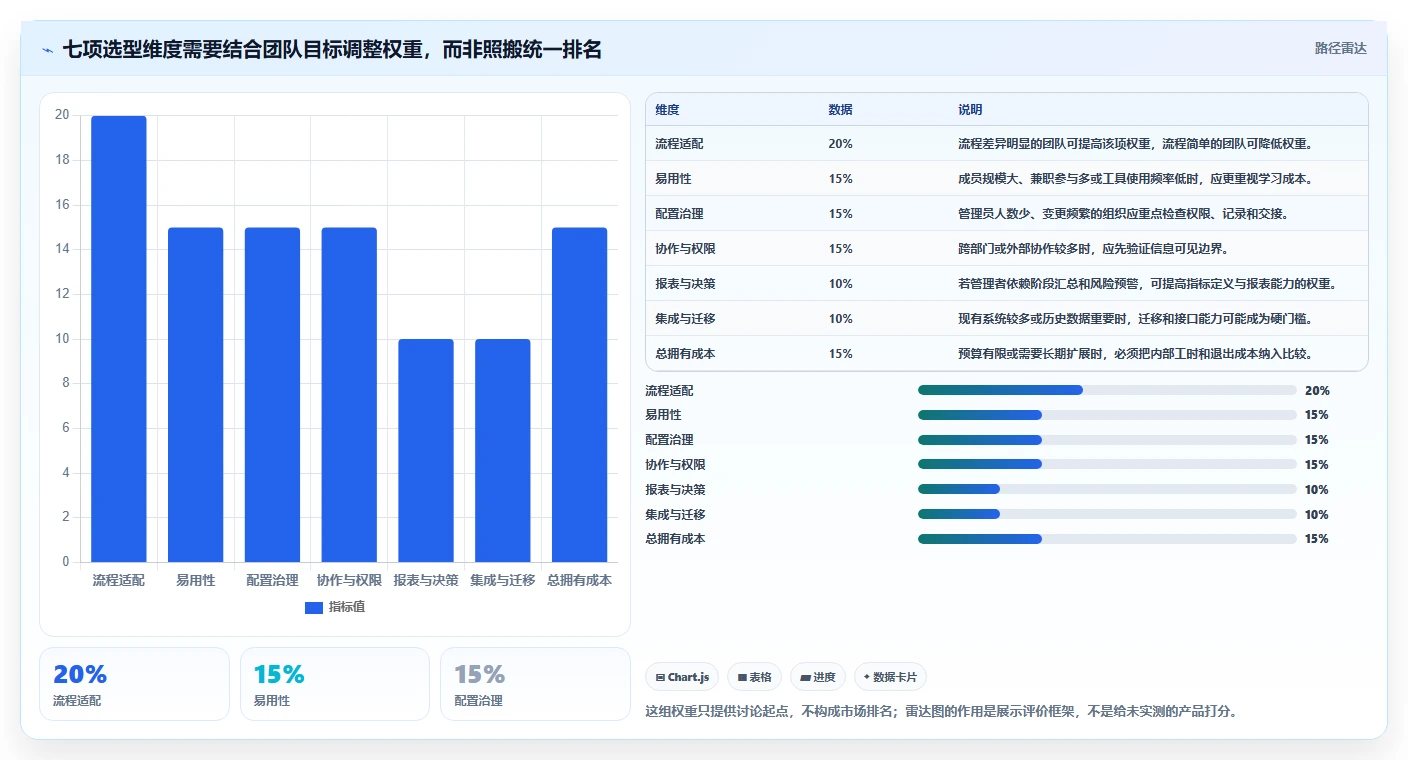Click the description starting 管理员人数少
The width and height of the screenshot is (1408, 760).
(1123, 214)
